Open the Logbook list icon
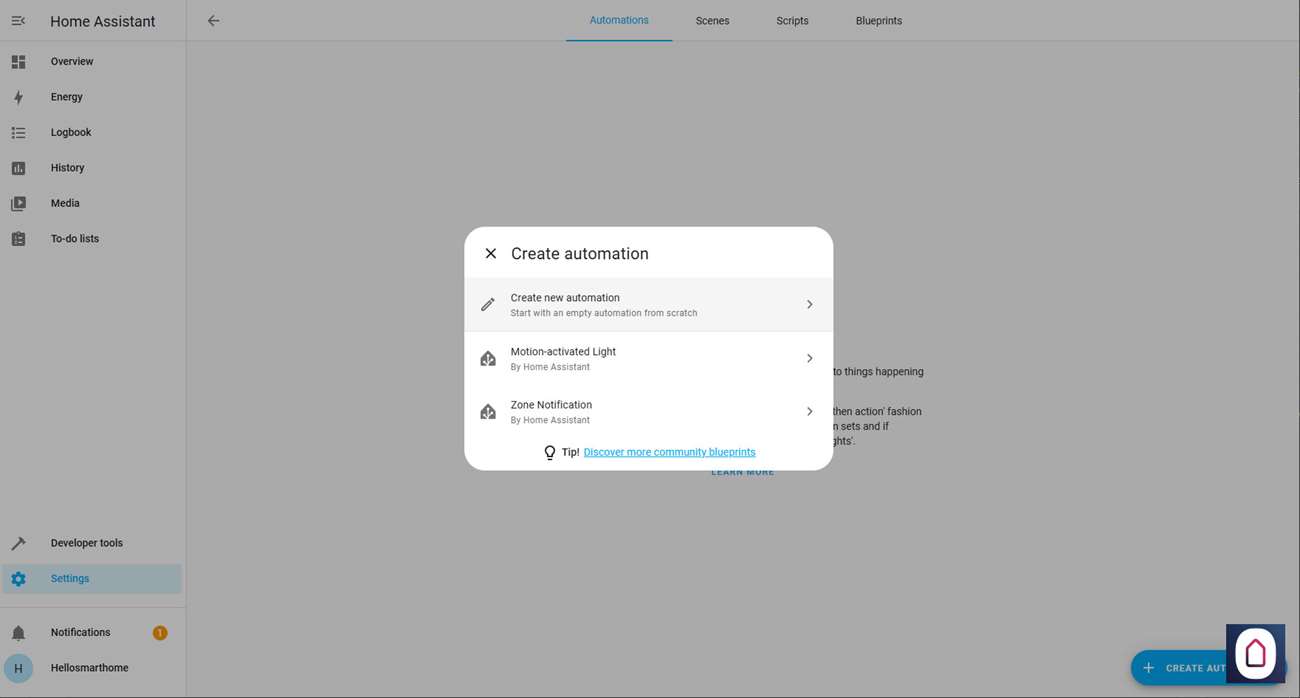Image resolution: width=1300 pixels, height=698 pixels. point(18,133)
